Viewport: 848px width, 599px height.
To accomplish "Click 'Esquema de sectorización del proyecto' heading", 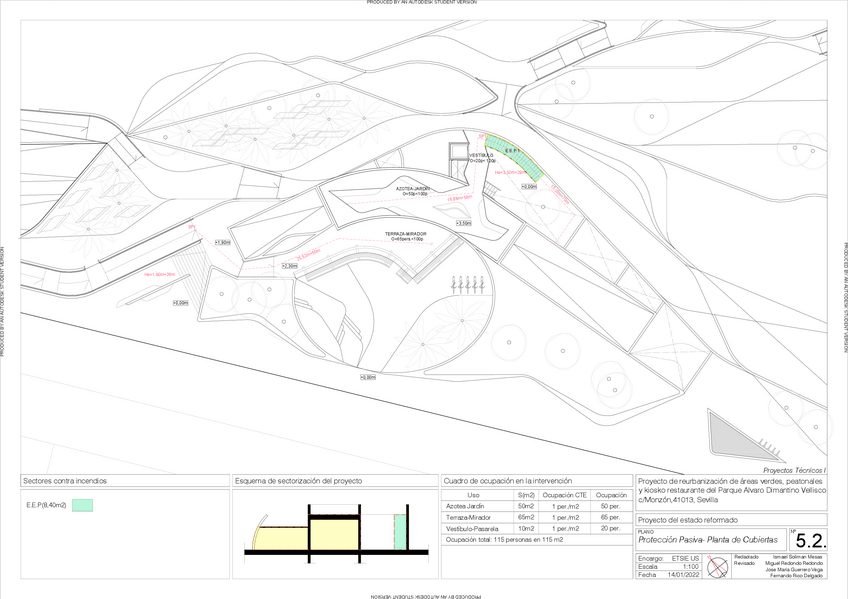I will tap(299, 481).
